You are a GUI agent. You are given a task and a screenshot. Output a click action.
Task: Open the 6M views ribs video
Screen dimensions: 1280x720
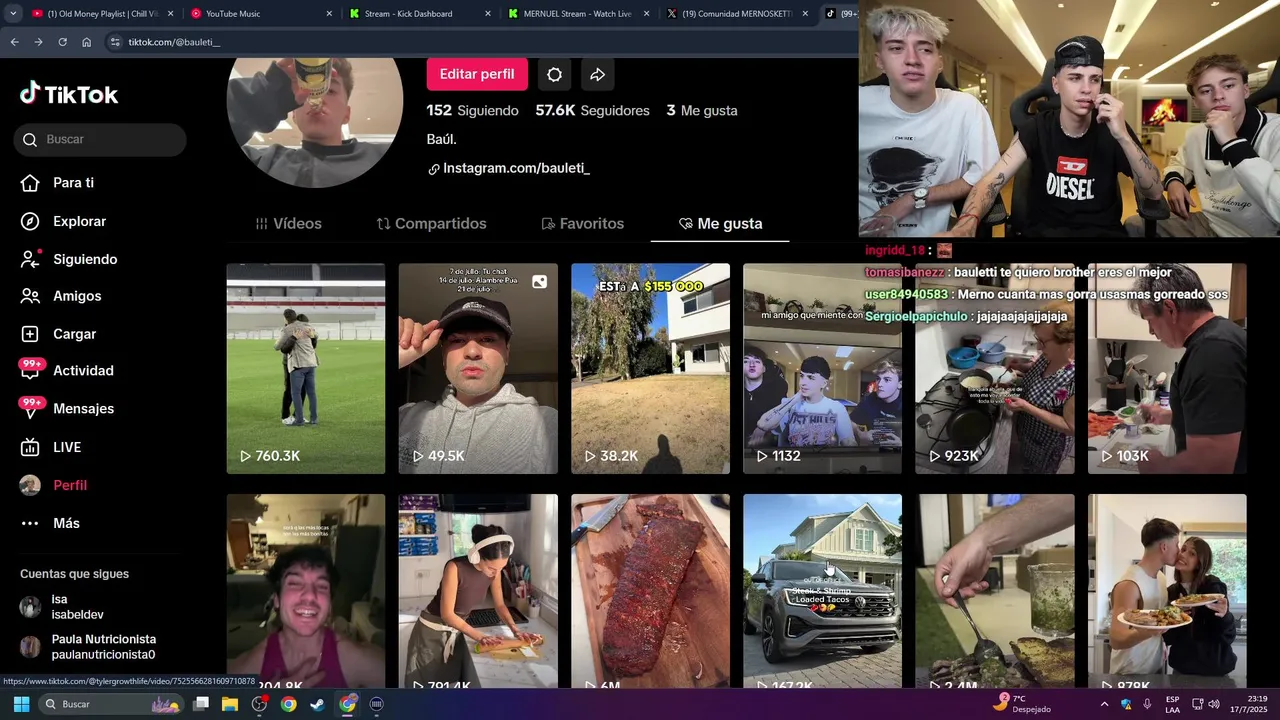point(650,590)
